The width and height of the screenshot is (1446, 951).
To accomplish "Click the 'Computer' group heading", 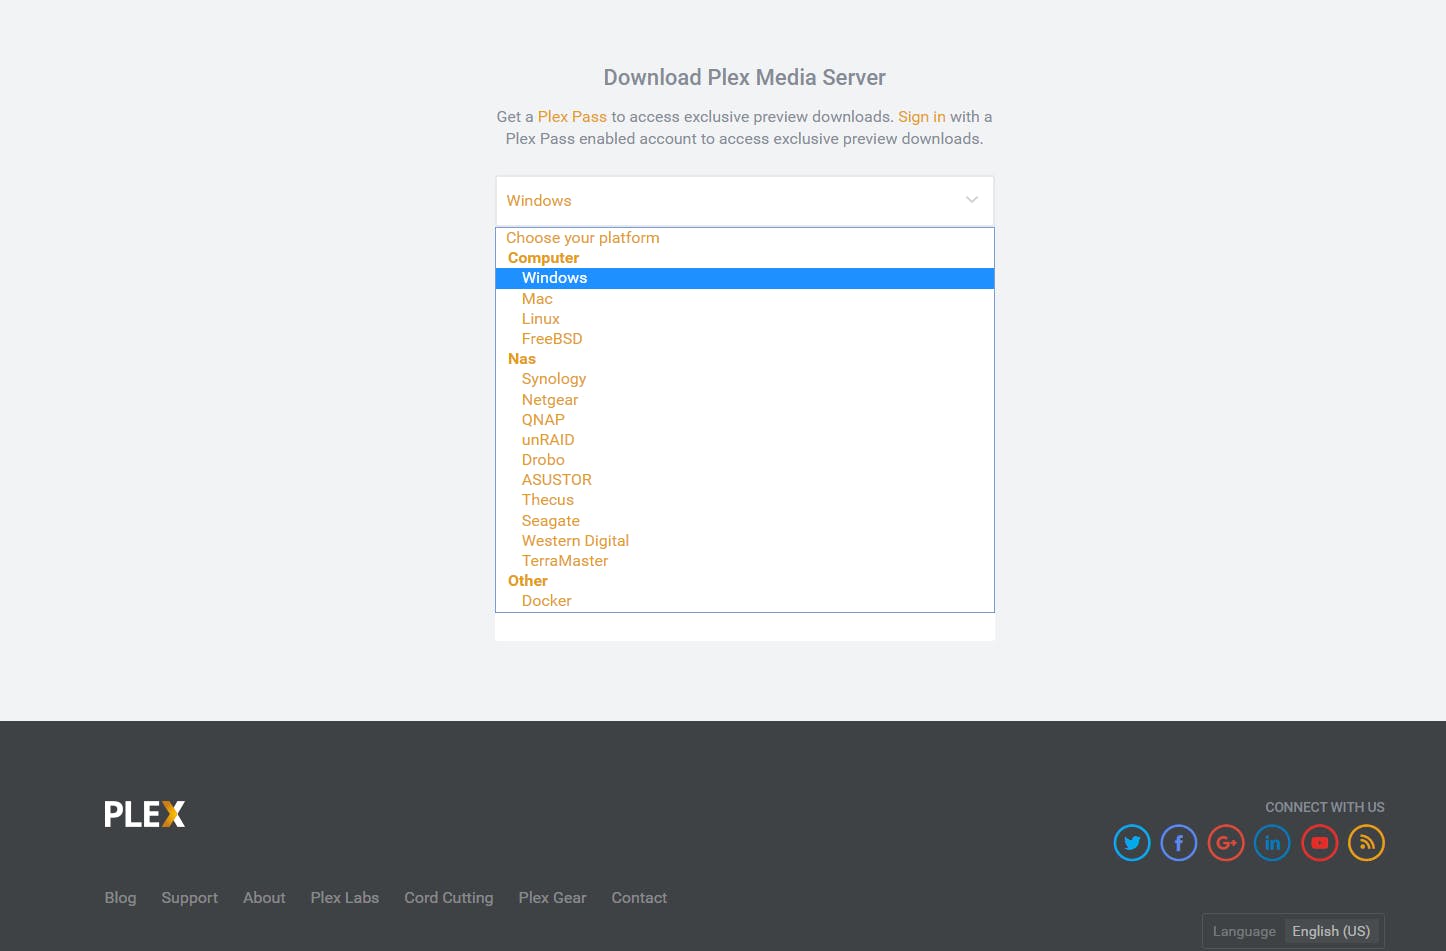I will click(543, 258).
